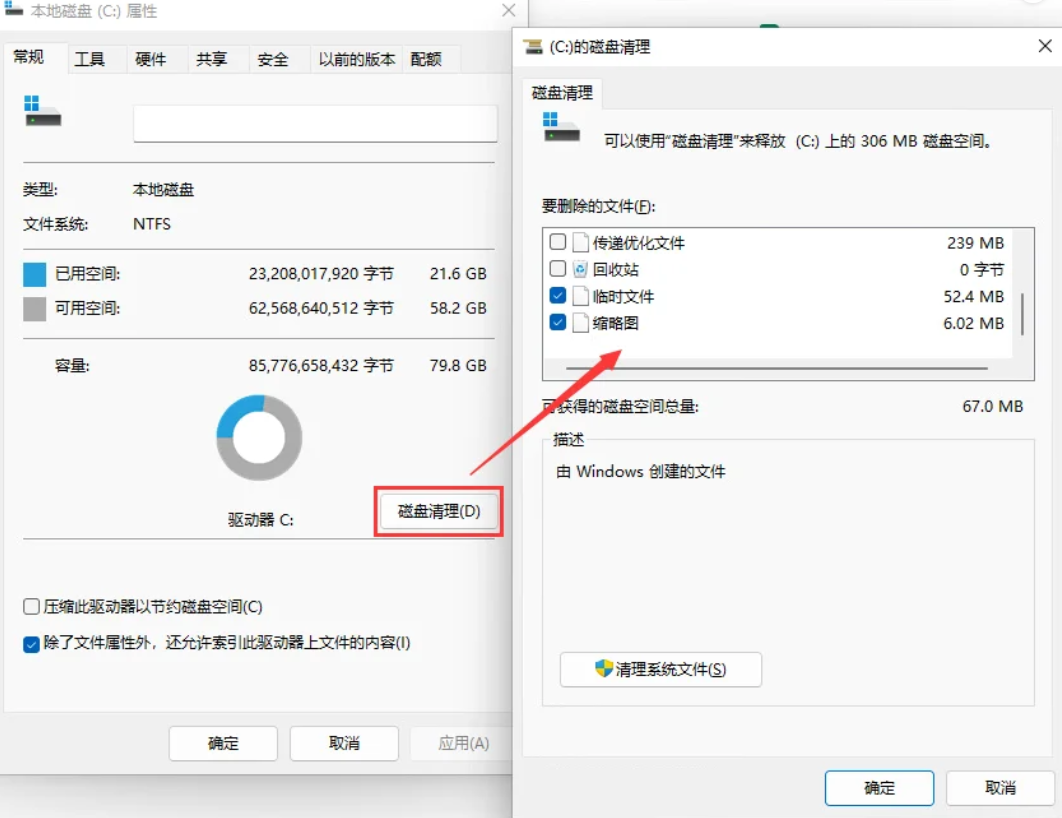This screenshot has height=818, width=1062.
Task: Click the Disk Cleanup title bar icon
Action: [534, 47]
